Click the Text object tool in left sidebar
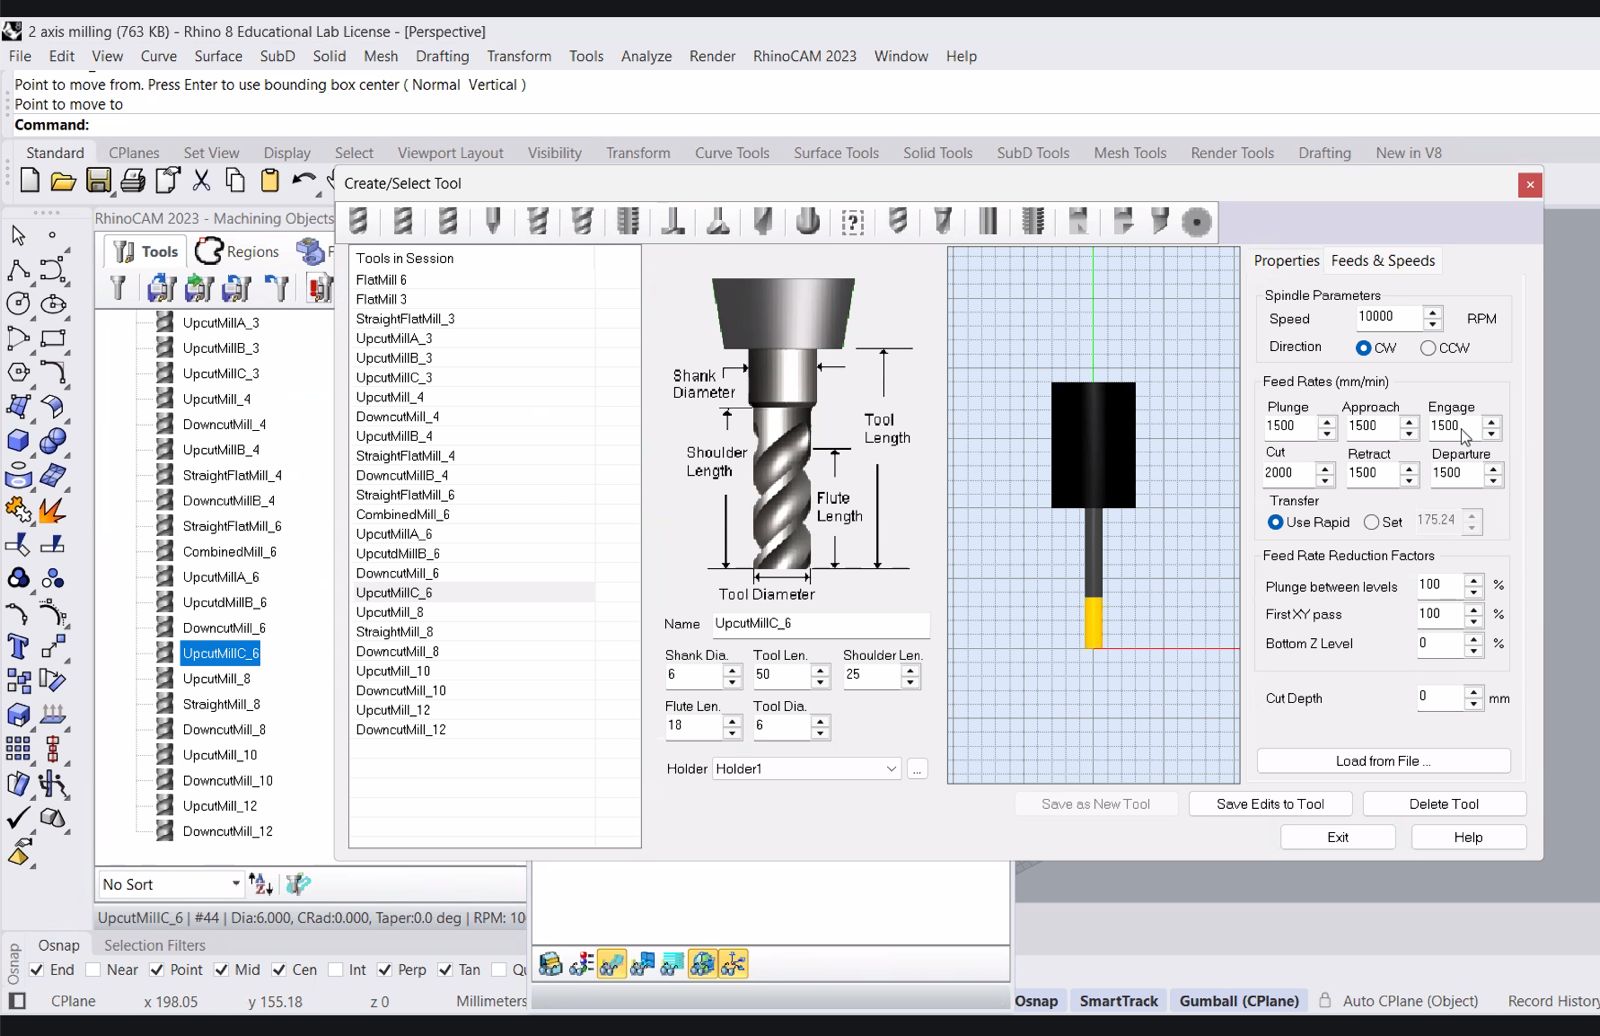The width and height of the screenshot is (1600, 1036). pyautogui.click(x=18, y=646)
